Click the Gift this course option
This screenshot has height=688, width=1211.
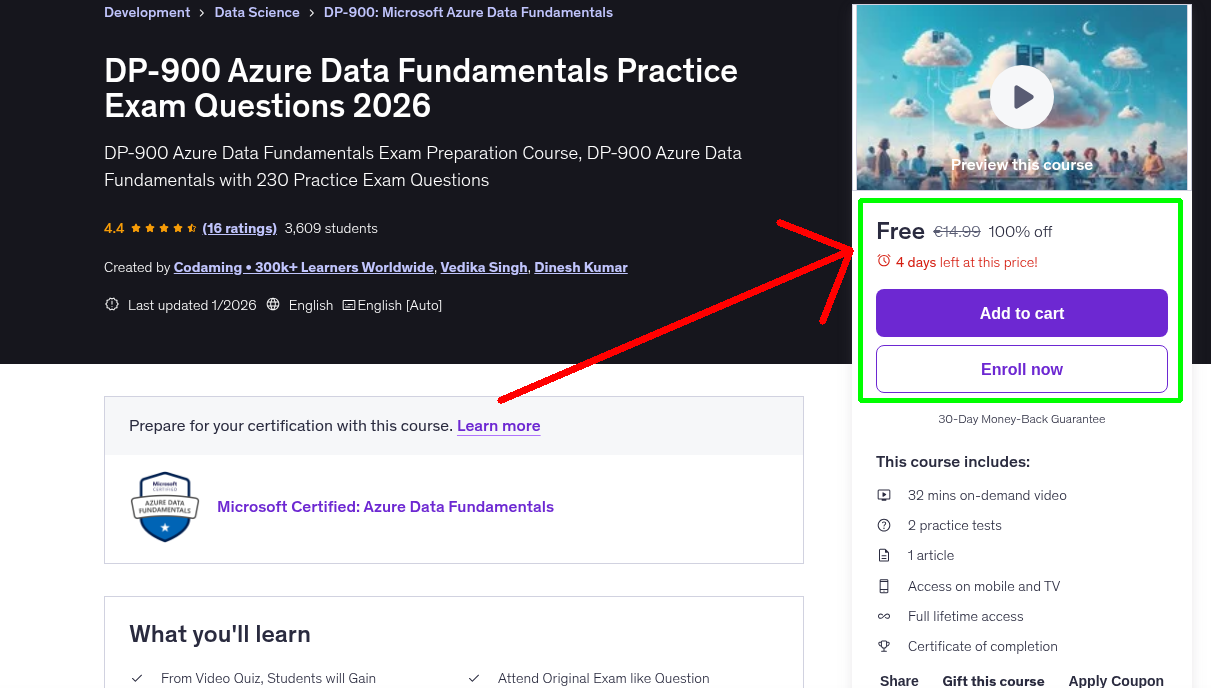click(993, 680)
